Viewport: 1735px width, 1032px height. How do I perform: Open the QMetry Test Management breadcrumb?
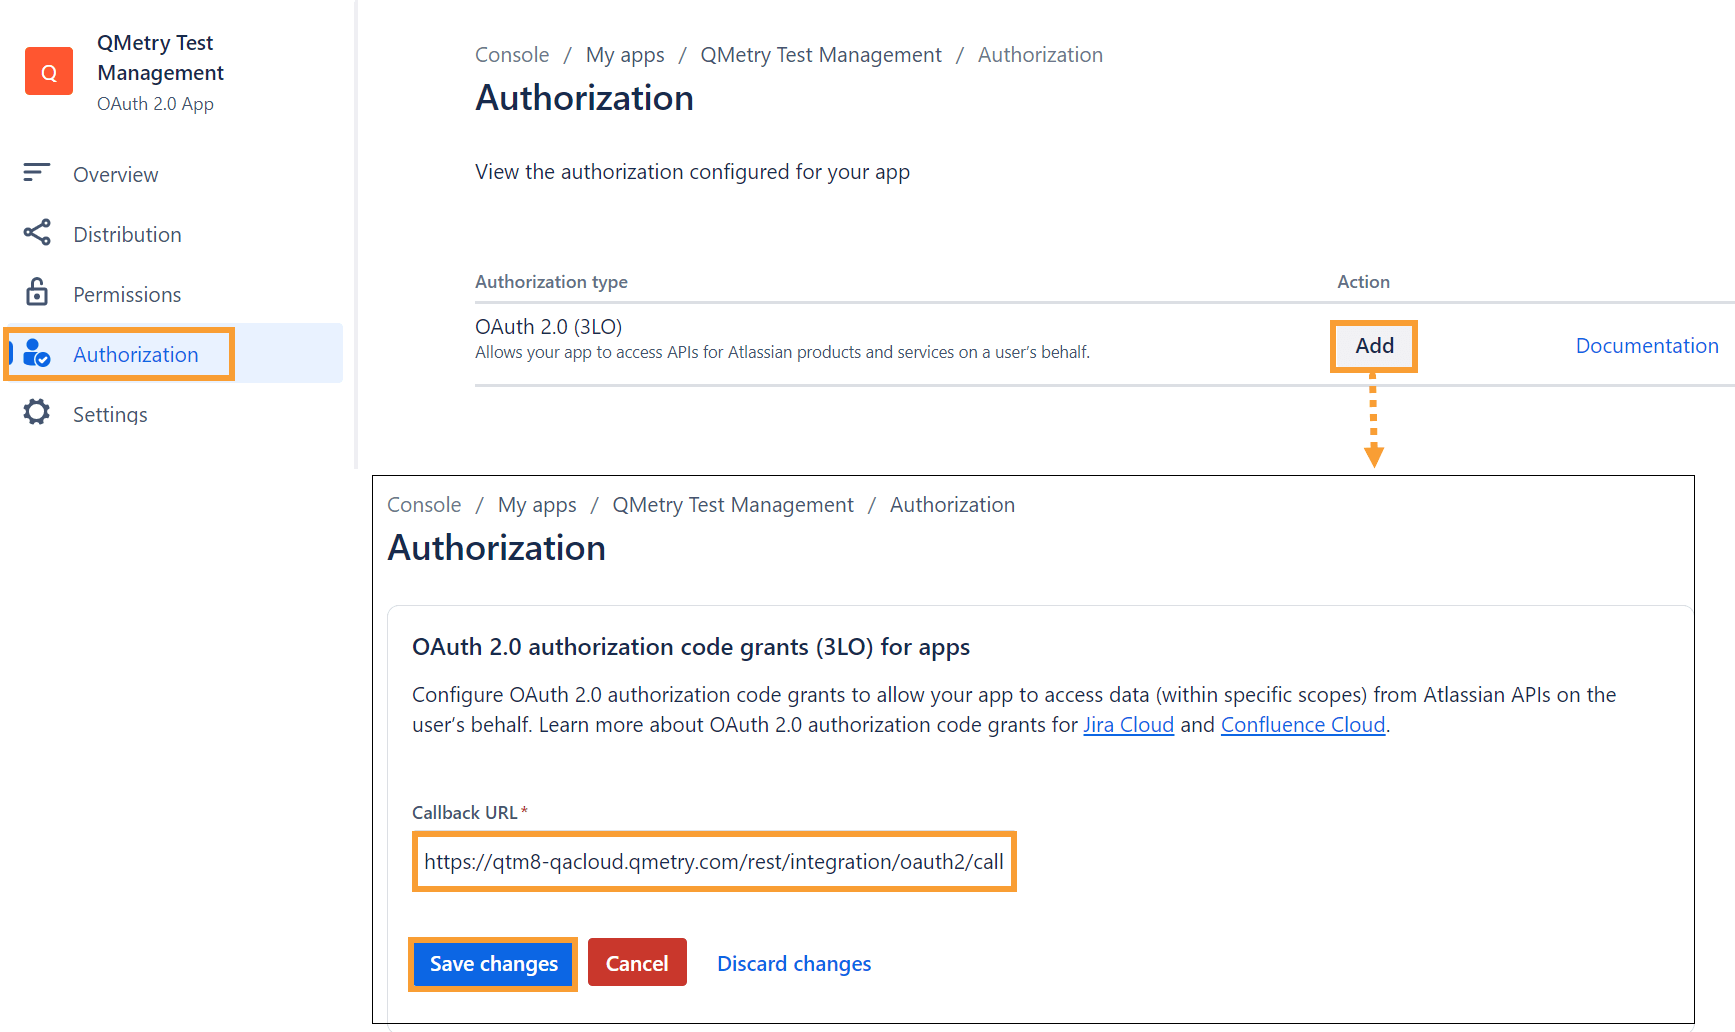[x=820, y=54]
